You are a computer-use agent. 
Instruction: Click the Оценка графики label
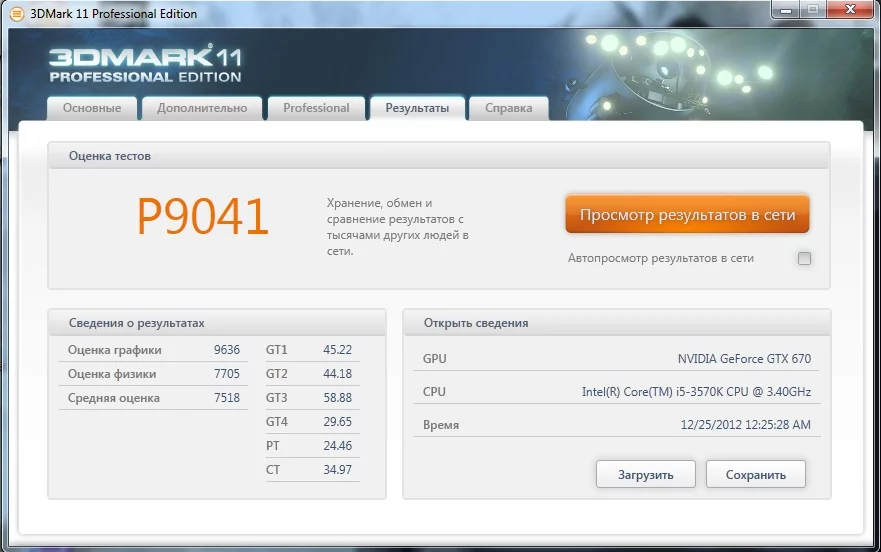pos(115,350)
